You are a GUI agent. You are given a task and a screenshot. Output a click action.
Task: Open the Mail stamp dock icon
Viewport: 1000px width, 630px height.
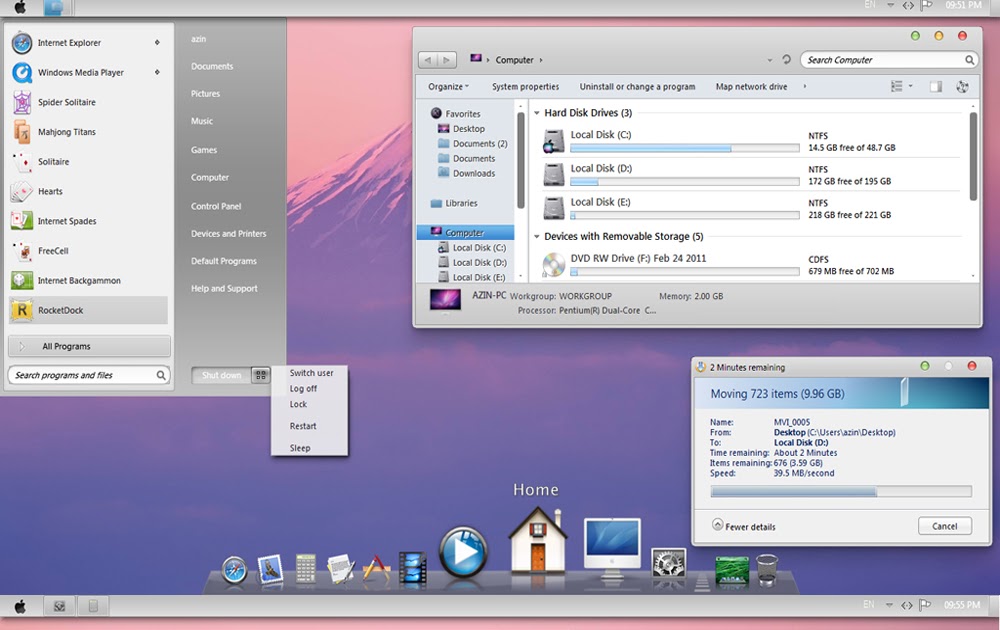tap(270, 569)
